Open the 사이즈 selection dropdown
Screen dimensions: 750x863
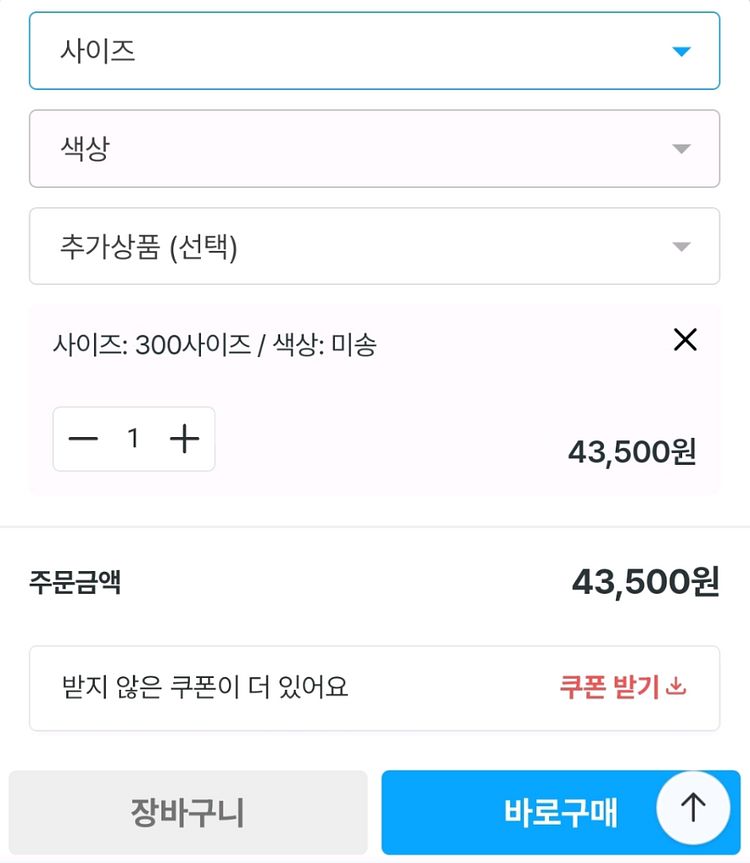pyautogui.click(x=374, y=51)
